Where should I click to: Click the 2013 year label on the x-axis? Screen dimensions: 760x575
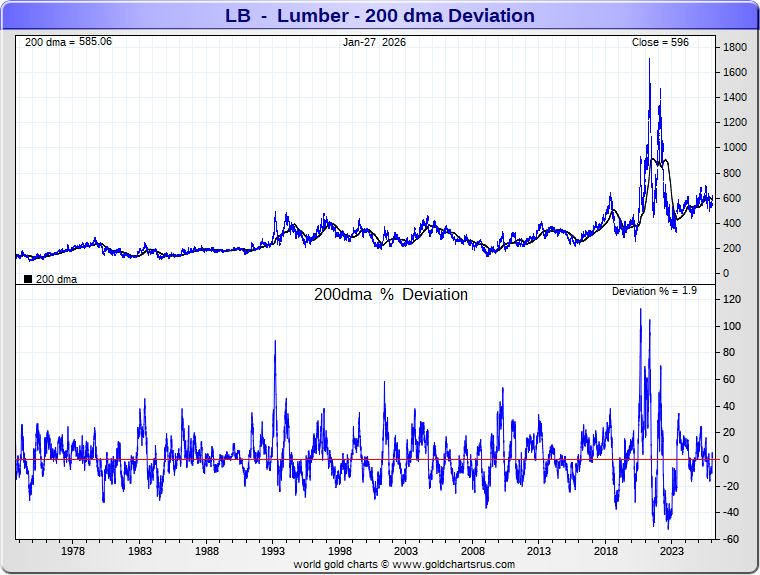pos(539,551)
